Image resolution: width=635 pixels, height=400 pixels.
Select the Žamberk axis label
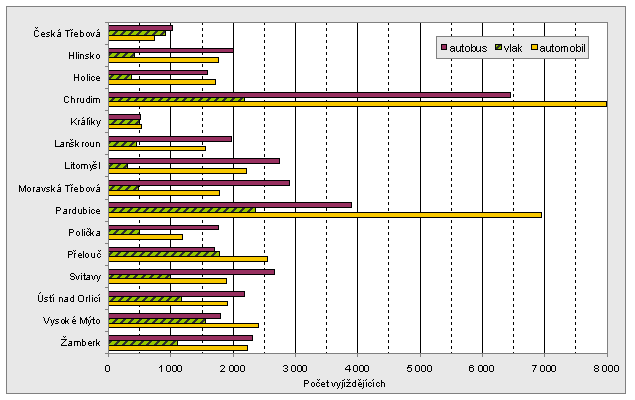coord(80,343)
